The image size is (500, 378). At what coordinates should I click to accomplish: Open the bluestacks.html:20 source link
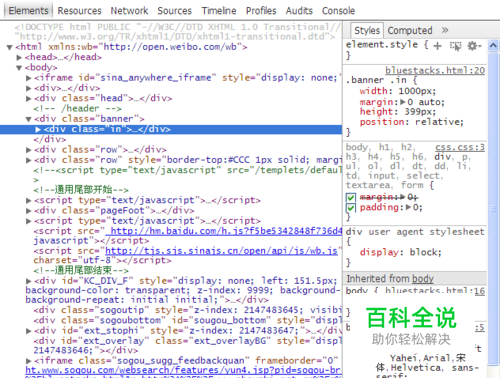pos(435,71)
